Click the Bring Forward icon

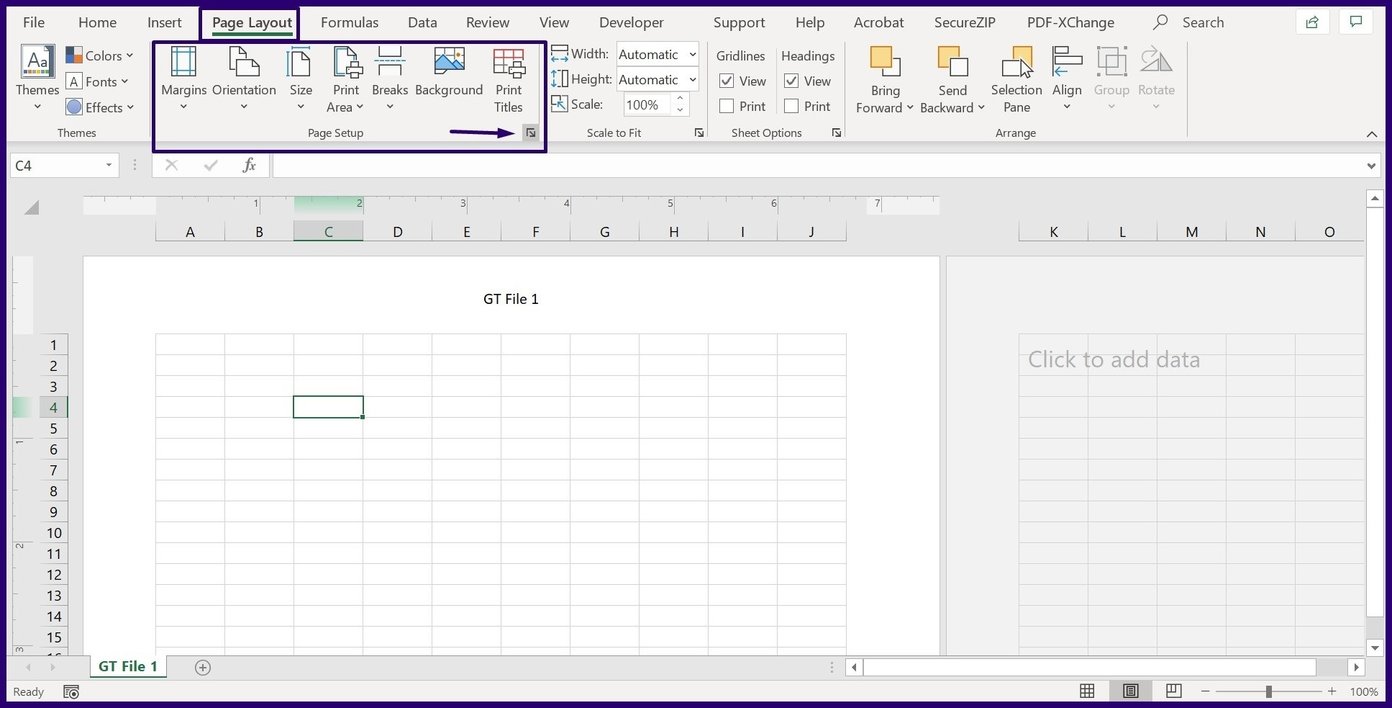884,80
